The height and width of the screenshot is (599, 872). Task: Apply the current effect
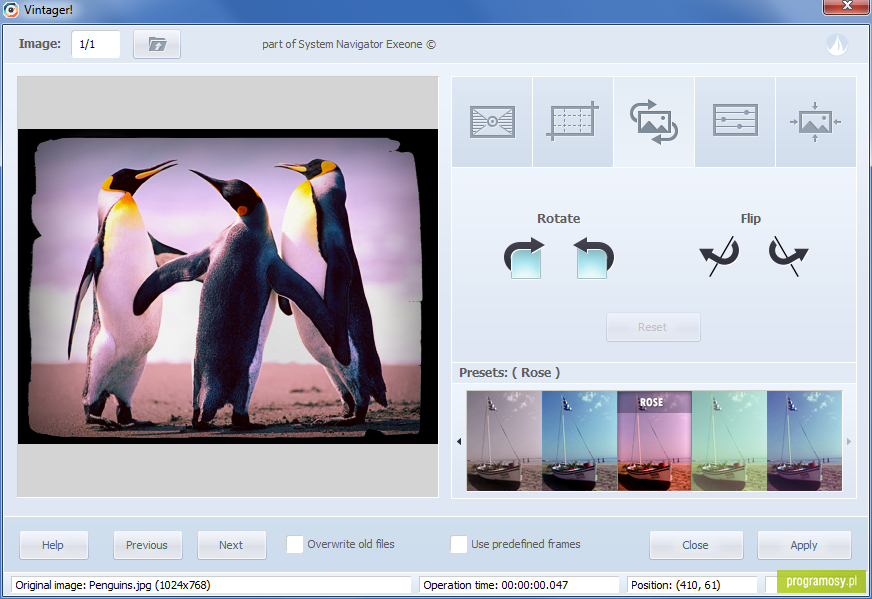point(804,545)
